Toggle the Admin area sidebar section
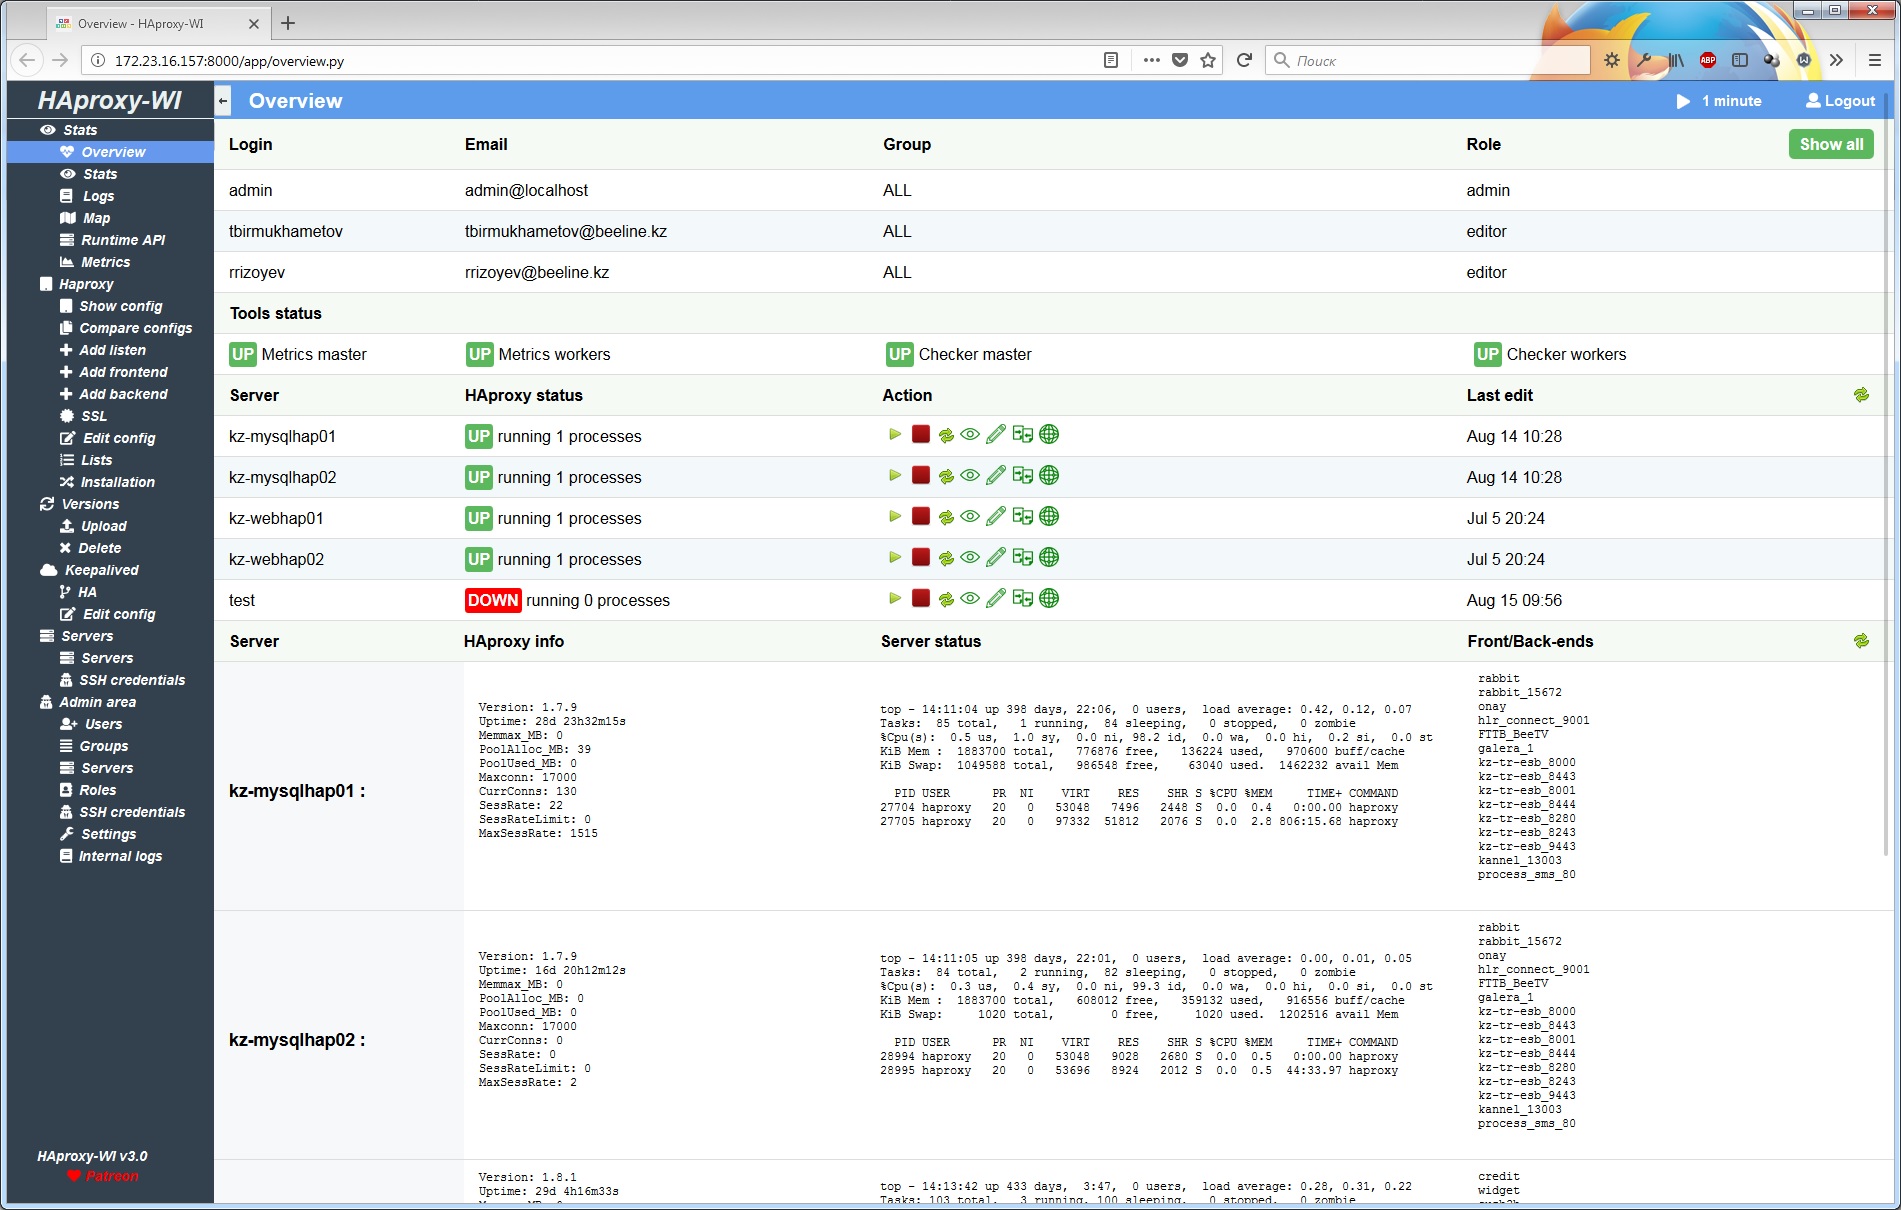The image size is (1901, 1210). coord(87,702)
